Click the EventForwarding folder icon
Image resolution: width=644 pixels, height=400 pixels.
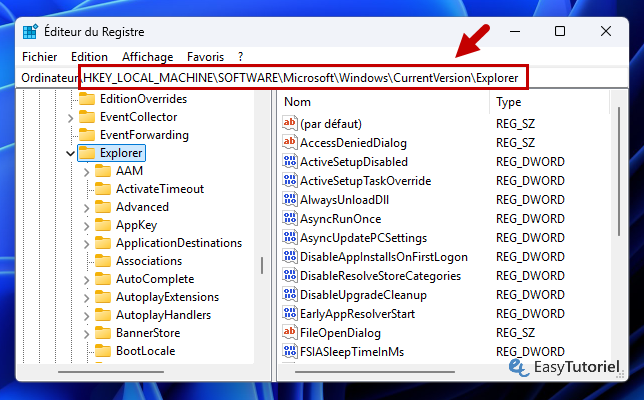(87, 135)
